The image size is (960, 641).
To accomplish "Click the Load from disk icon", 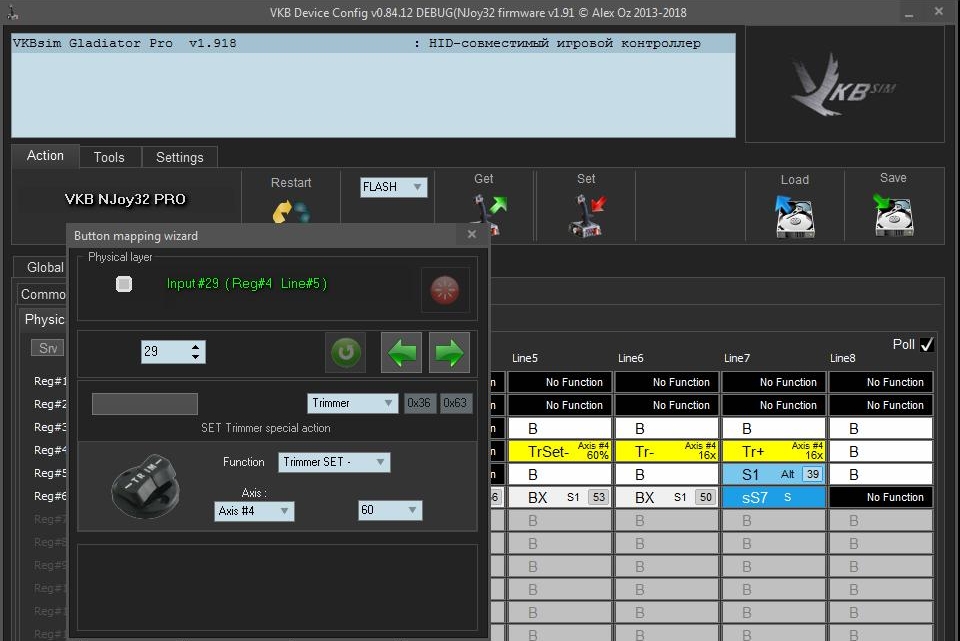I will pos(795,217).
